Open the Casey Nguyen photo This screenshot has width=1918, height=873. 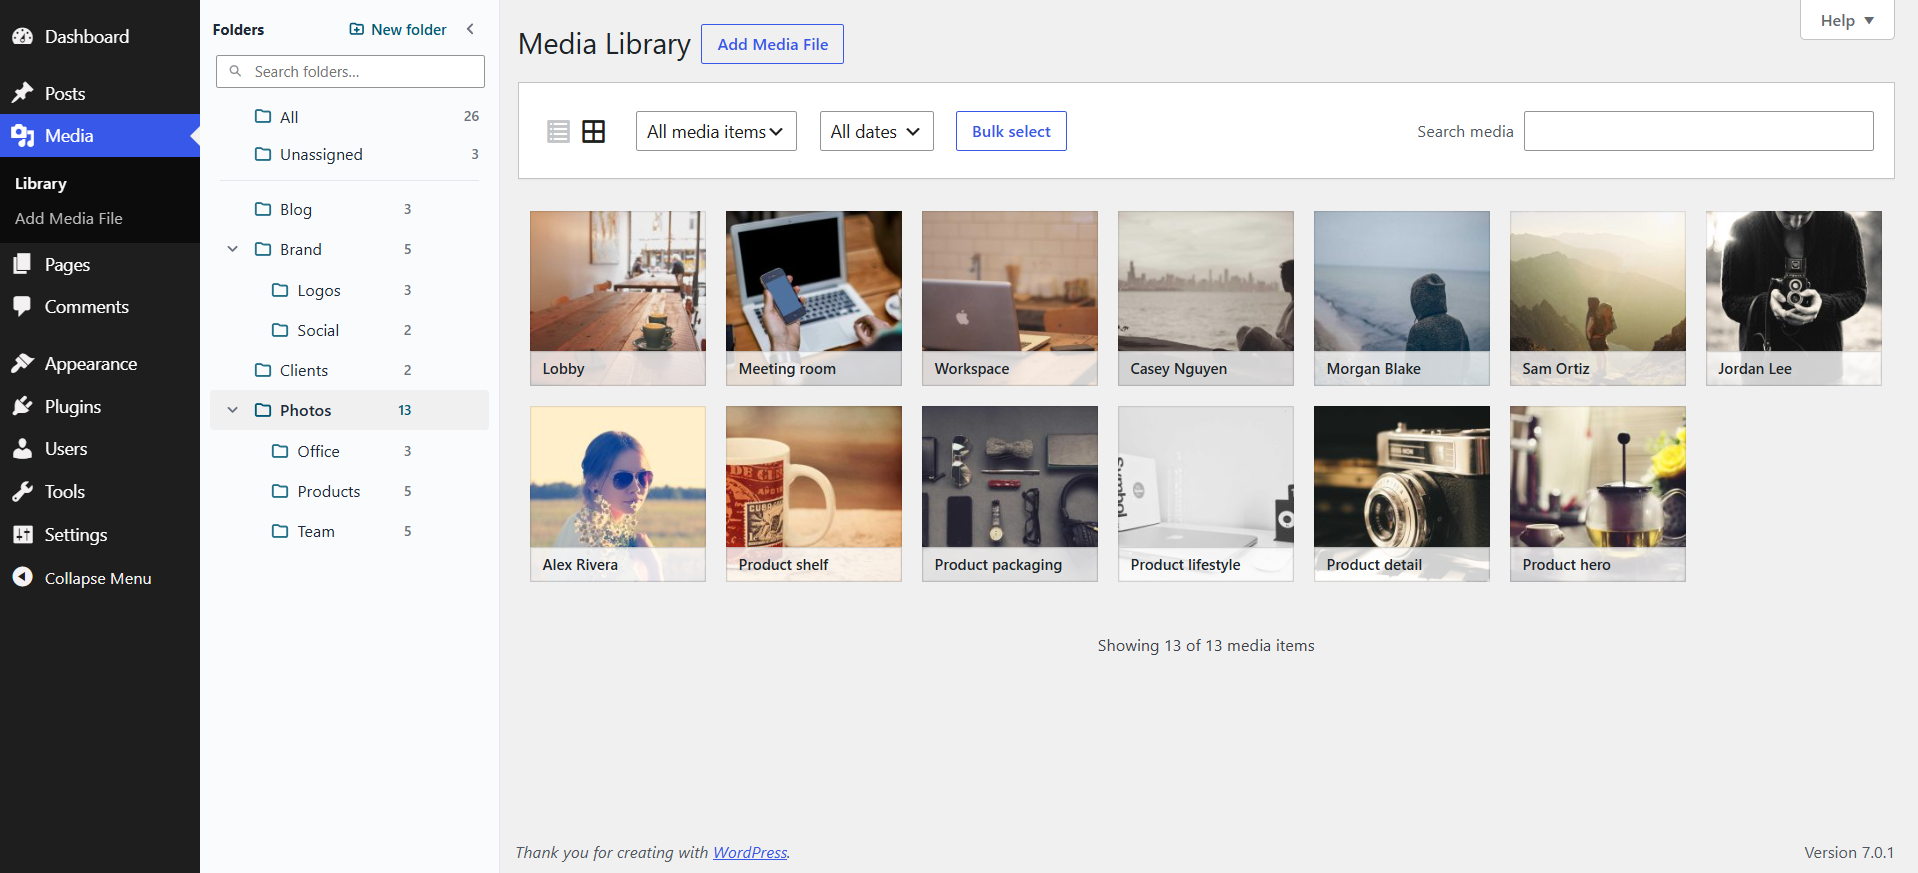click(1206, 298)
